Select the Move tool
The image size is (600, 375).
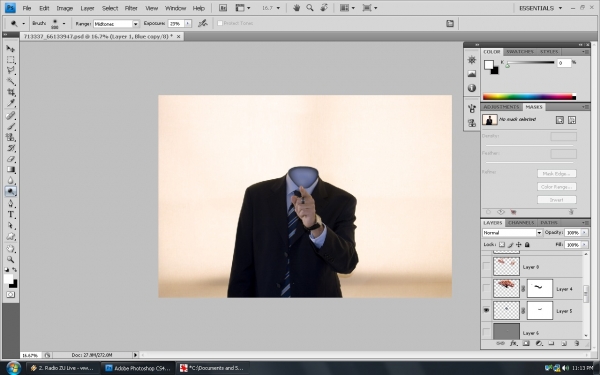10,49
